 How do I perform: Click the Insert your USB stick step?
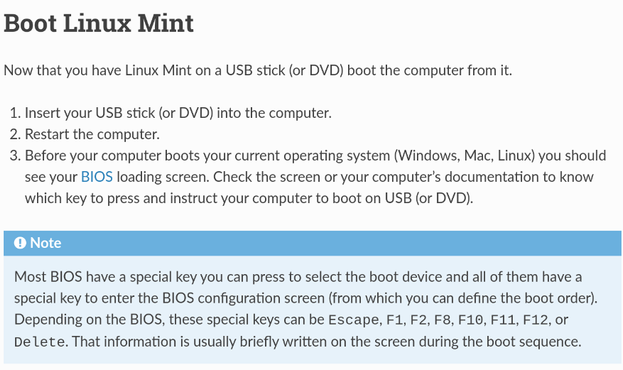(x=178, y=113)
